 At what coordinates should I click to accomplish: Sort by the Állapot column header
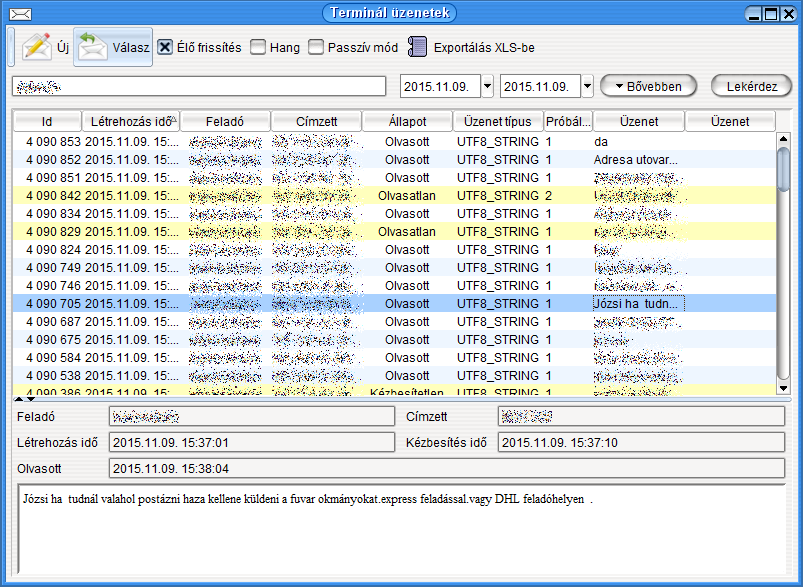click(406, 121)
